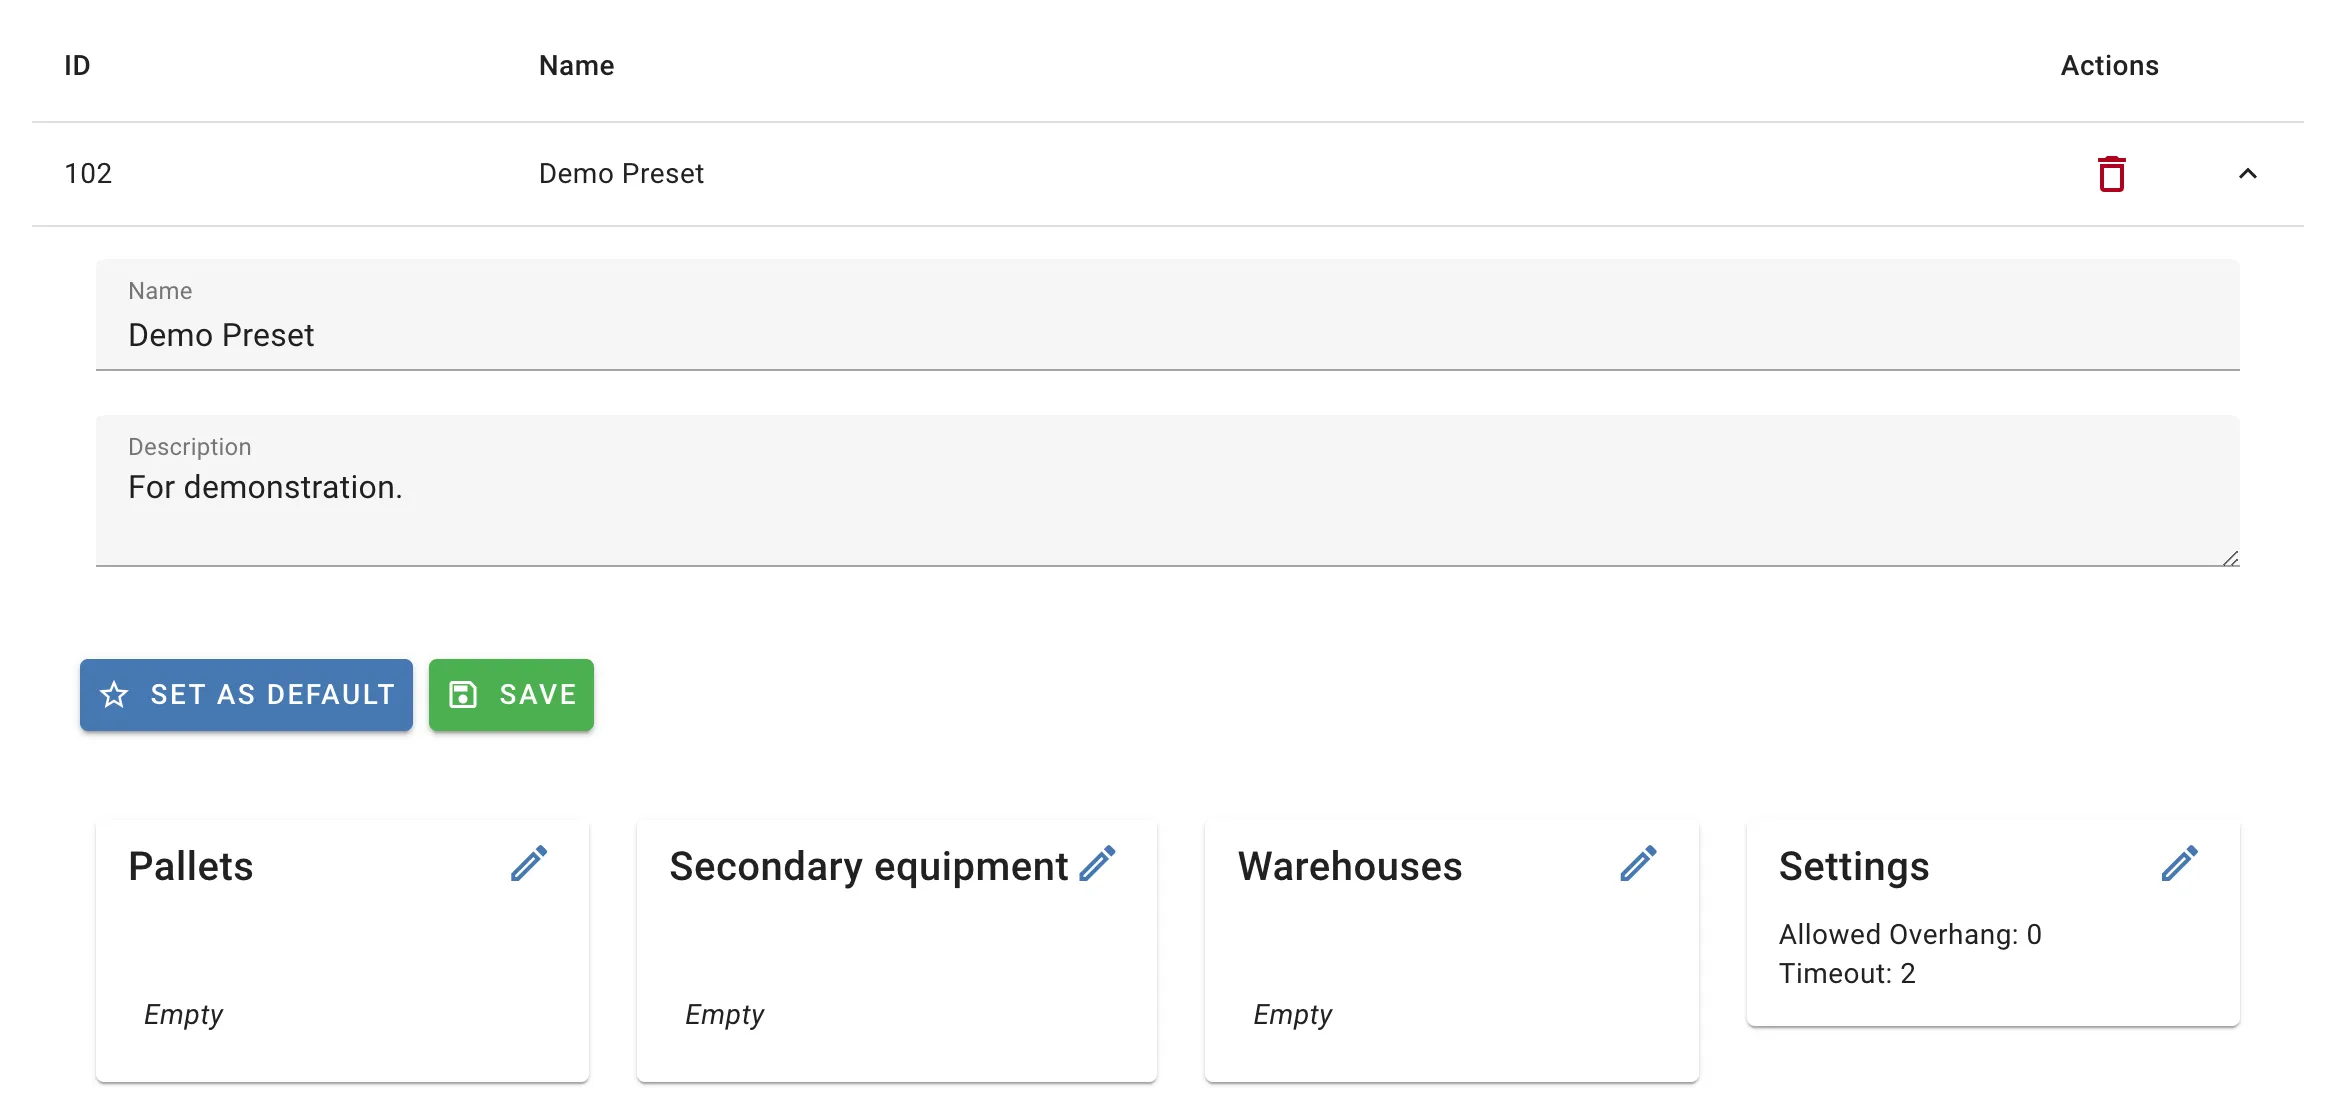
Task: Click the Actions column header
Action: coord(2109,66)
